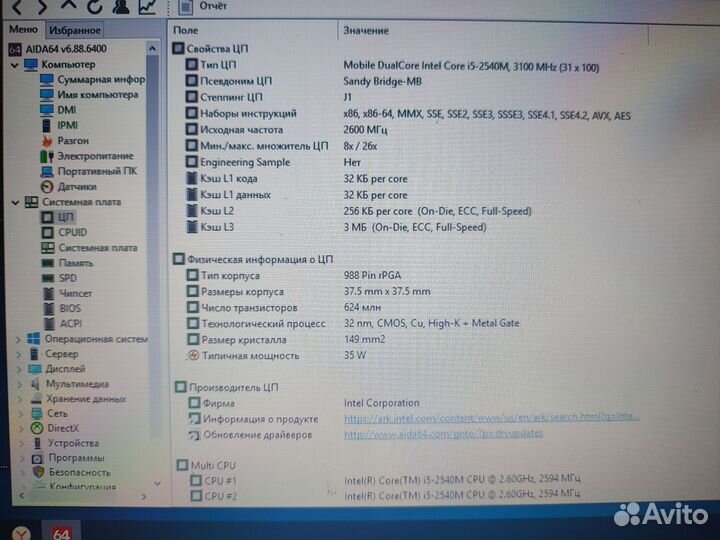This screenshot has height=540, width=720.
Task: Select the Программы tree item
Action: (69, 458)
